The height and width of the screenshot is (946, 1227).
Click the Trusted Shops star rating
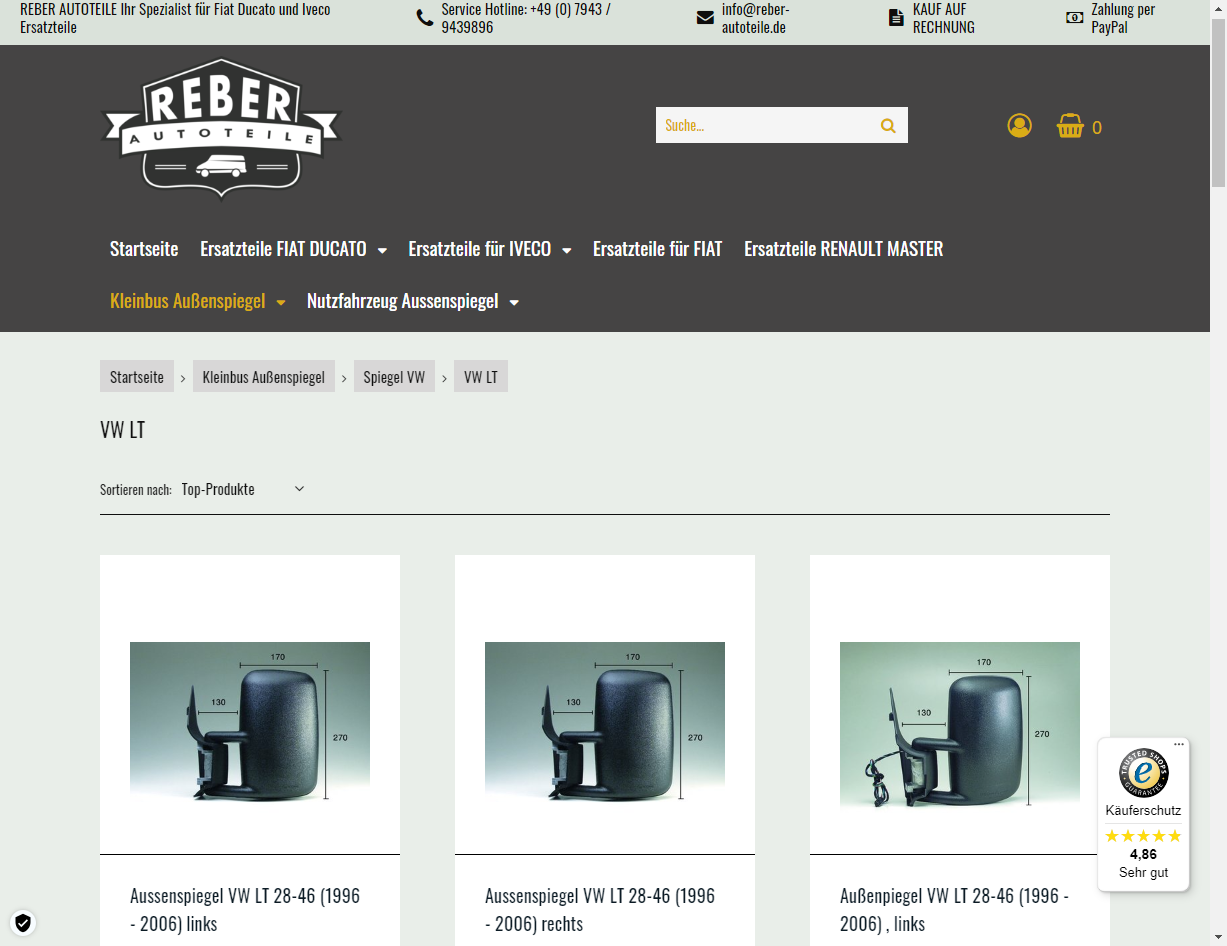point(1143,836)
